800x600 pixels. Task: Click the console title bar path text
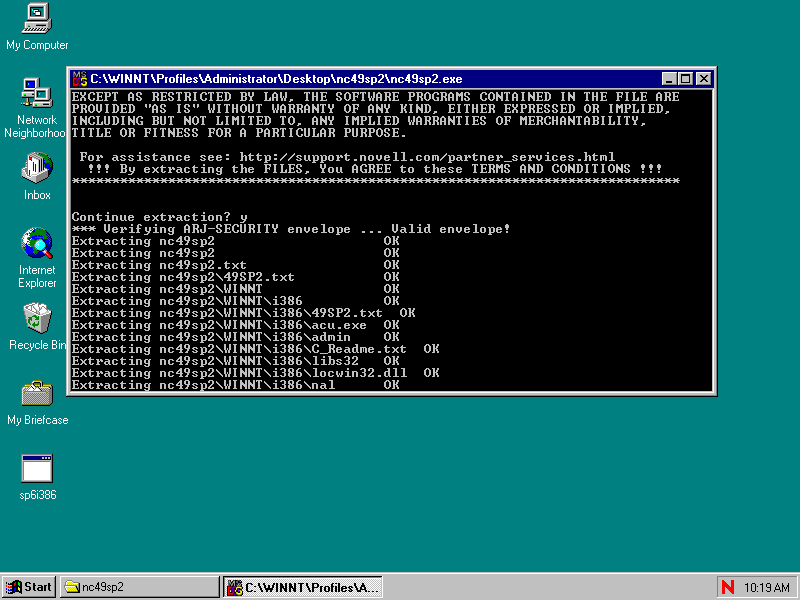[276, 79]
